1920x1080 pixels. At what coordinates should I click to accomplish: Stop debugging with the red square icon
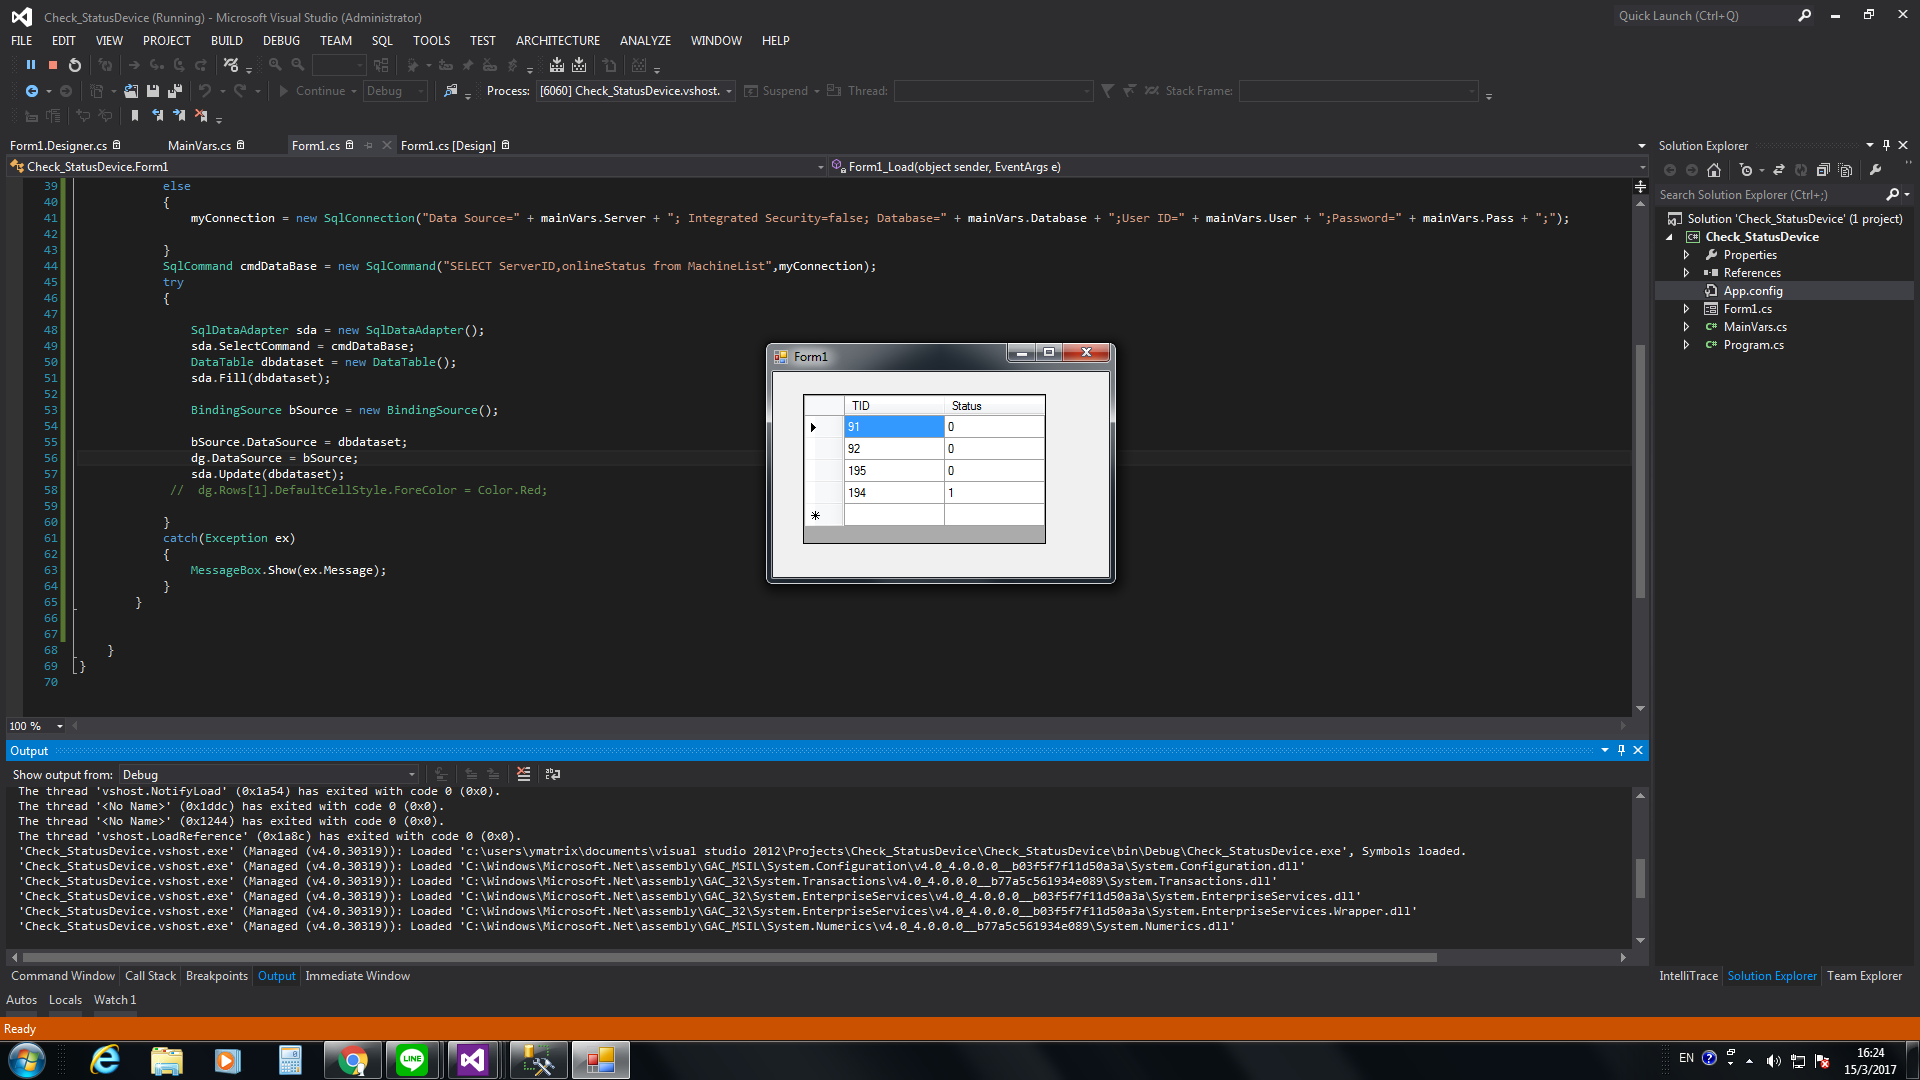click(x=53, y=65)
